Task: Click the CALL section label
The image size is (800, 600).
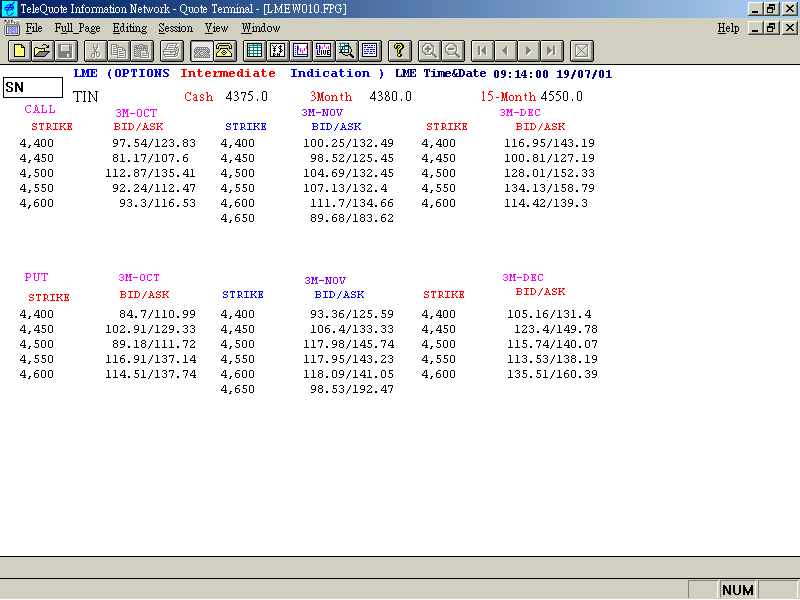Action: click(40, 109)
